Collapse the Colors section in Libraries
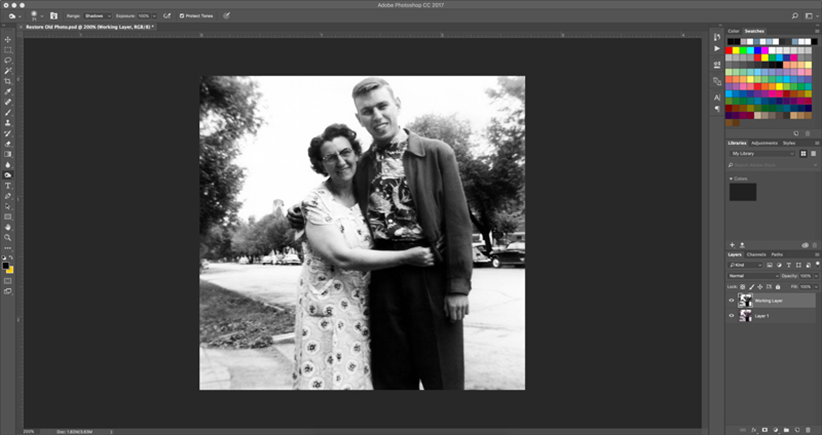 coord(731,179)
